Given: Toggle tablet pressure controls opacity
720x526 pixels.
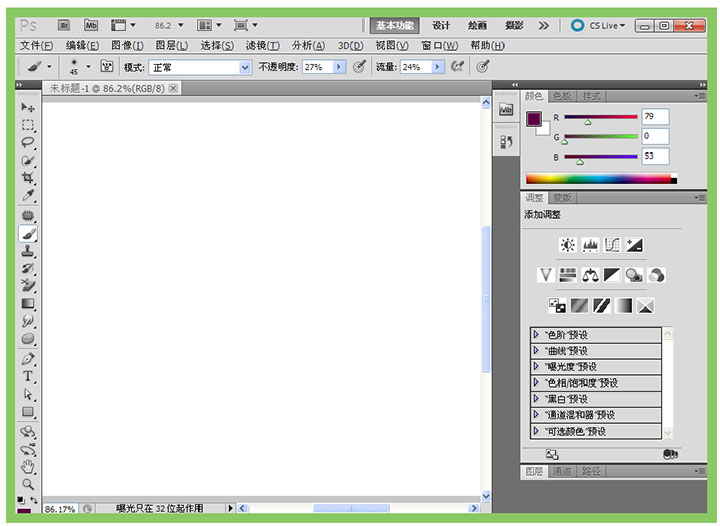Looking at the screenshot, I should pos(359,67).
